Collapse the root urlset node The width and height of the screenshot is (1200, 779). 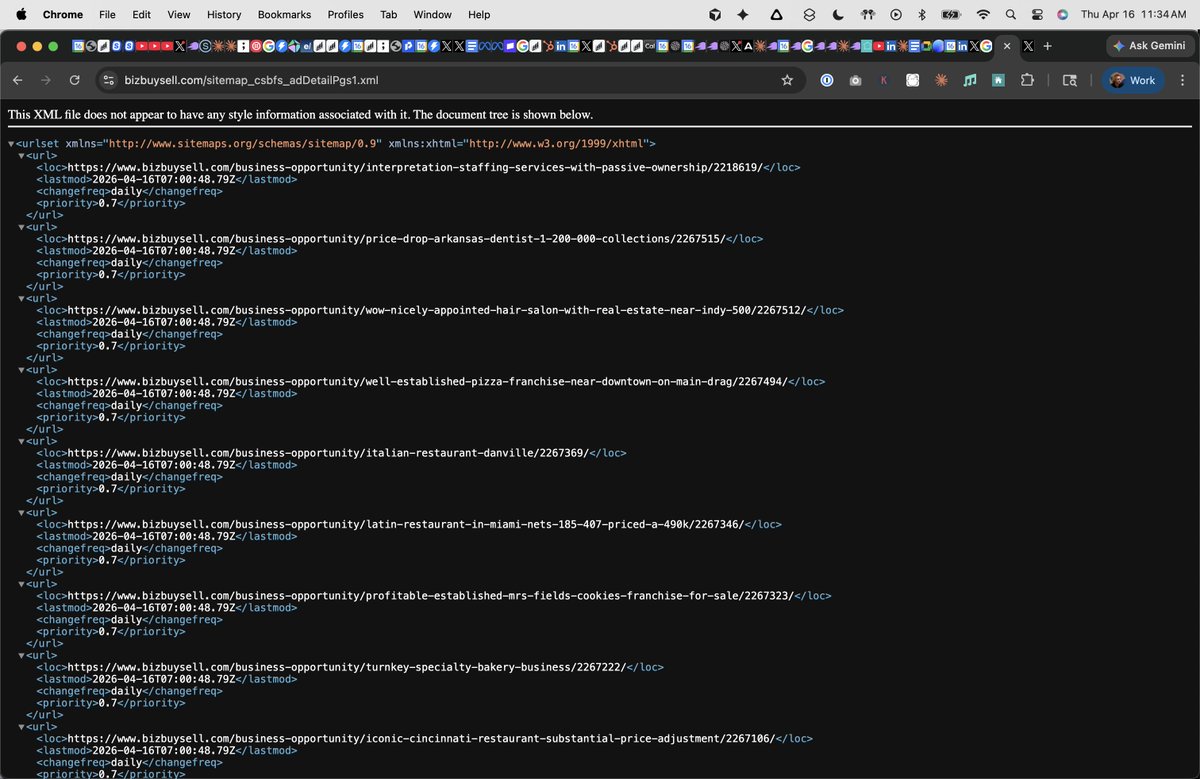coord(11,144)
